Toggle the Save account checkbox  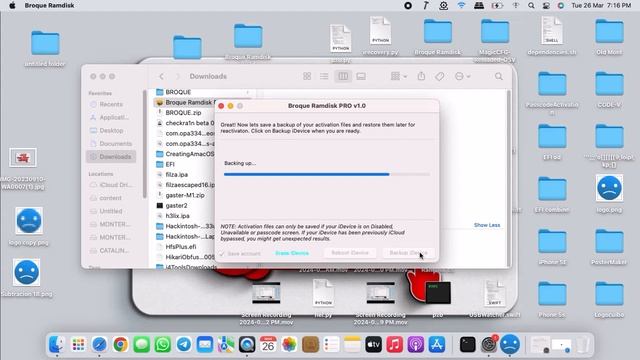[x=222, y=253]
